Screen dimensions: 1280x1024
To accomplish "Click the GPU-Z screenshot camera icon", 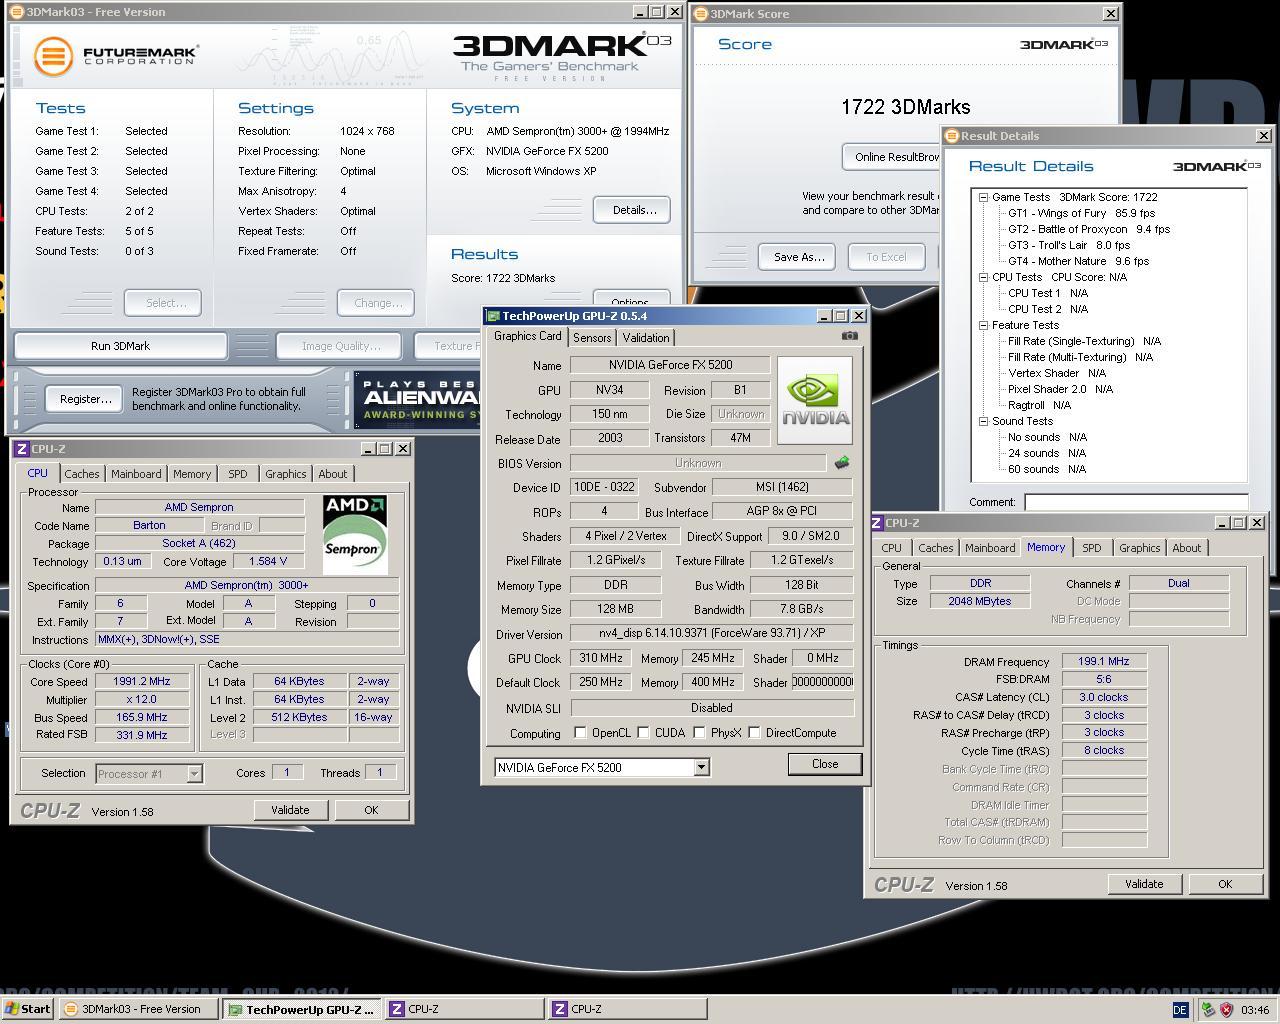I will [849, 336].
